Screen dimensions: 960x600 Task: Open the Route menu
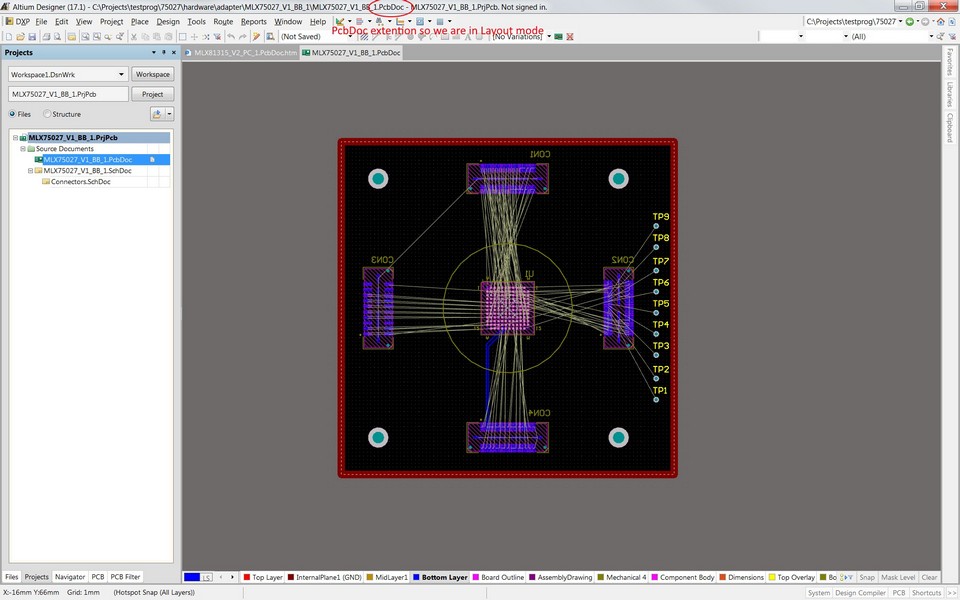point(223,21)
